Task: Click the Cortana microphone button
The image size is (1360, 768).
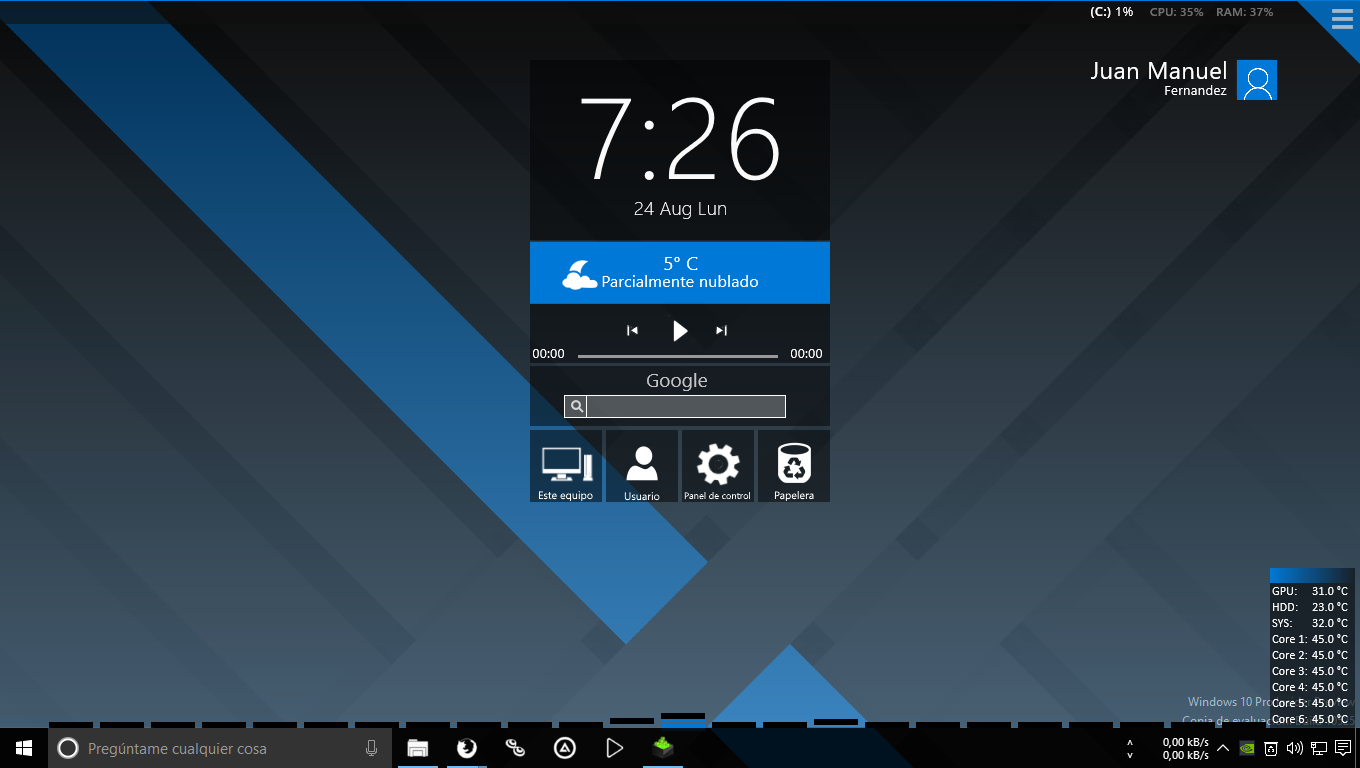Action: pyautogui.click(x=371, y=748)
